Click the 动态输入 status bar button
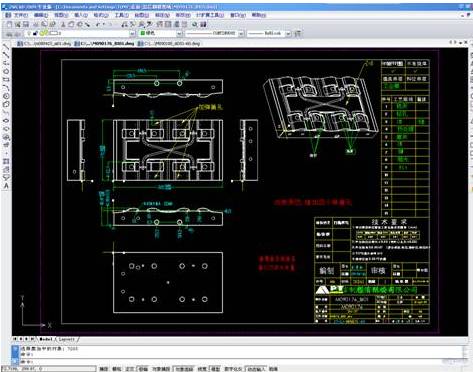This screenshot has width=473, height=372. pos(256,369)
